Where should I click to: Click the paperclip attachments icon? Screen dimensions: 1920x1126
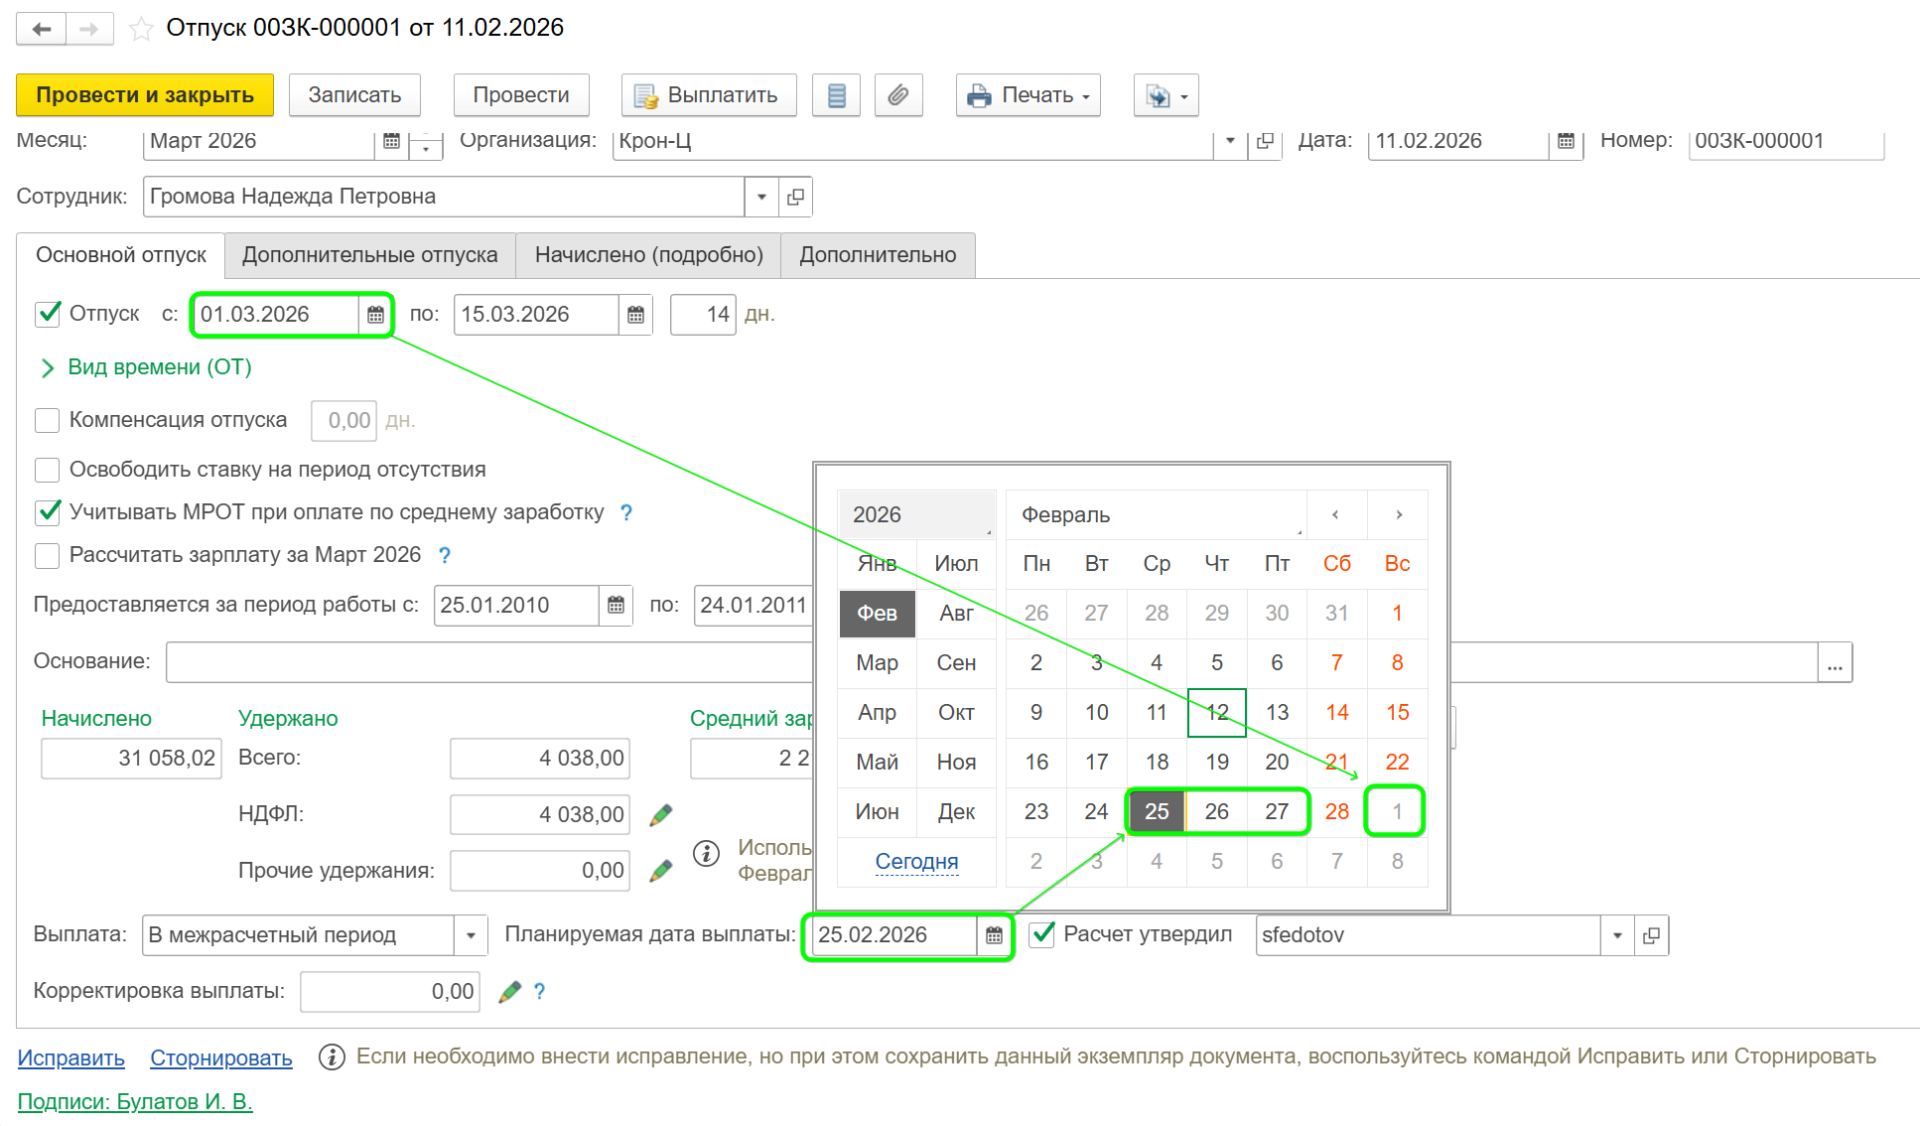point(897,95)
